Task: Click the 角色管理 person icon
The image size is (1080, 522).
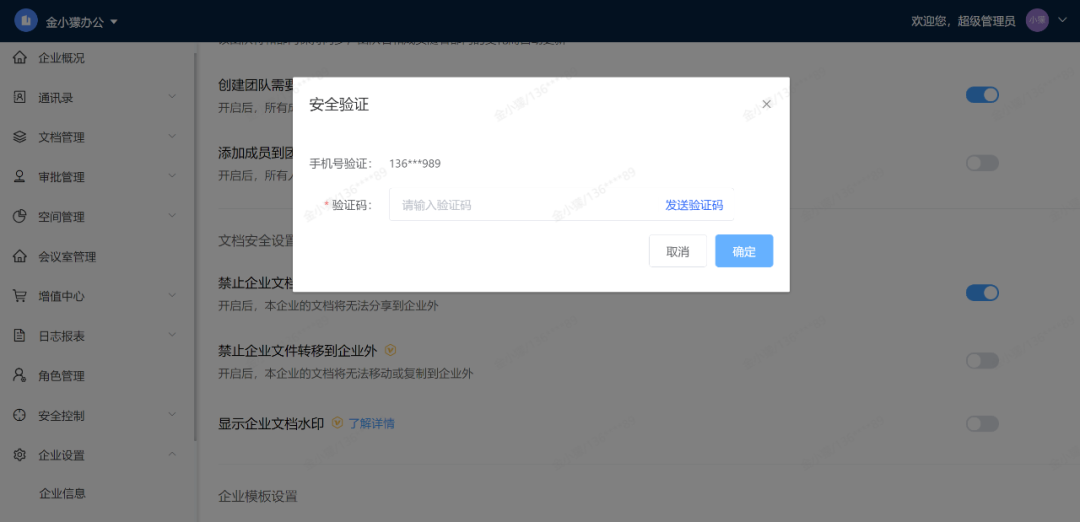Action: point(20,376)
